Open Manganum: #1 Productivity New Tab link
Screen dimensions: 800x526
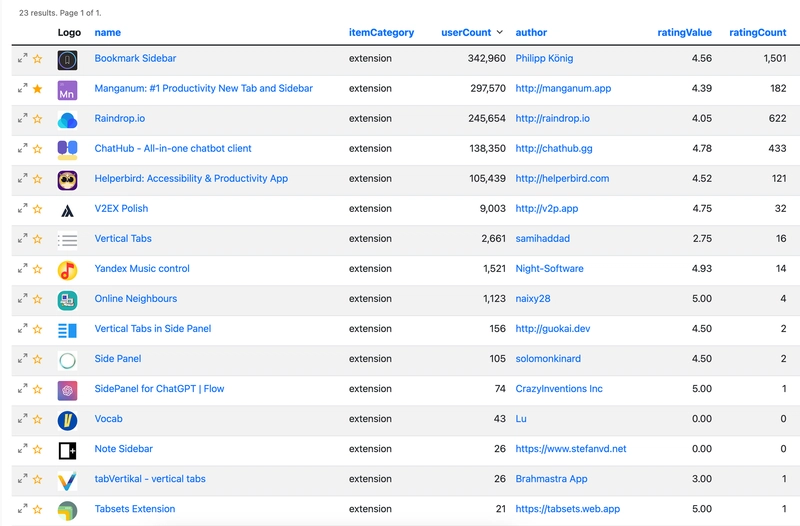[204, 88]
